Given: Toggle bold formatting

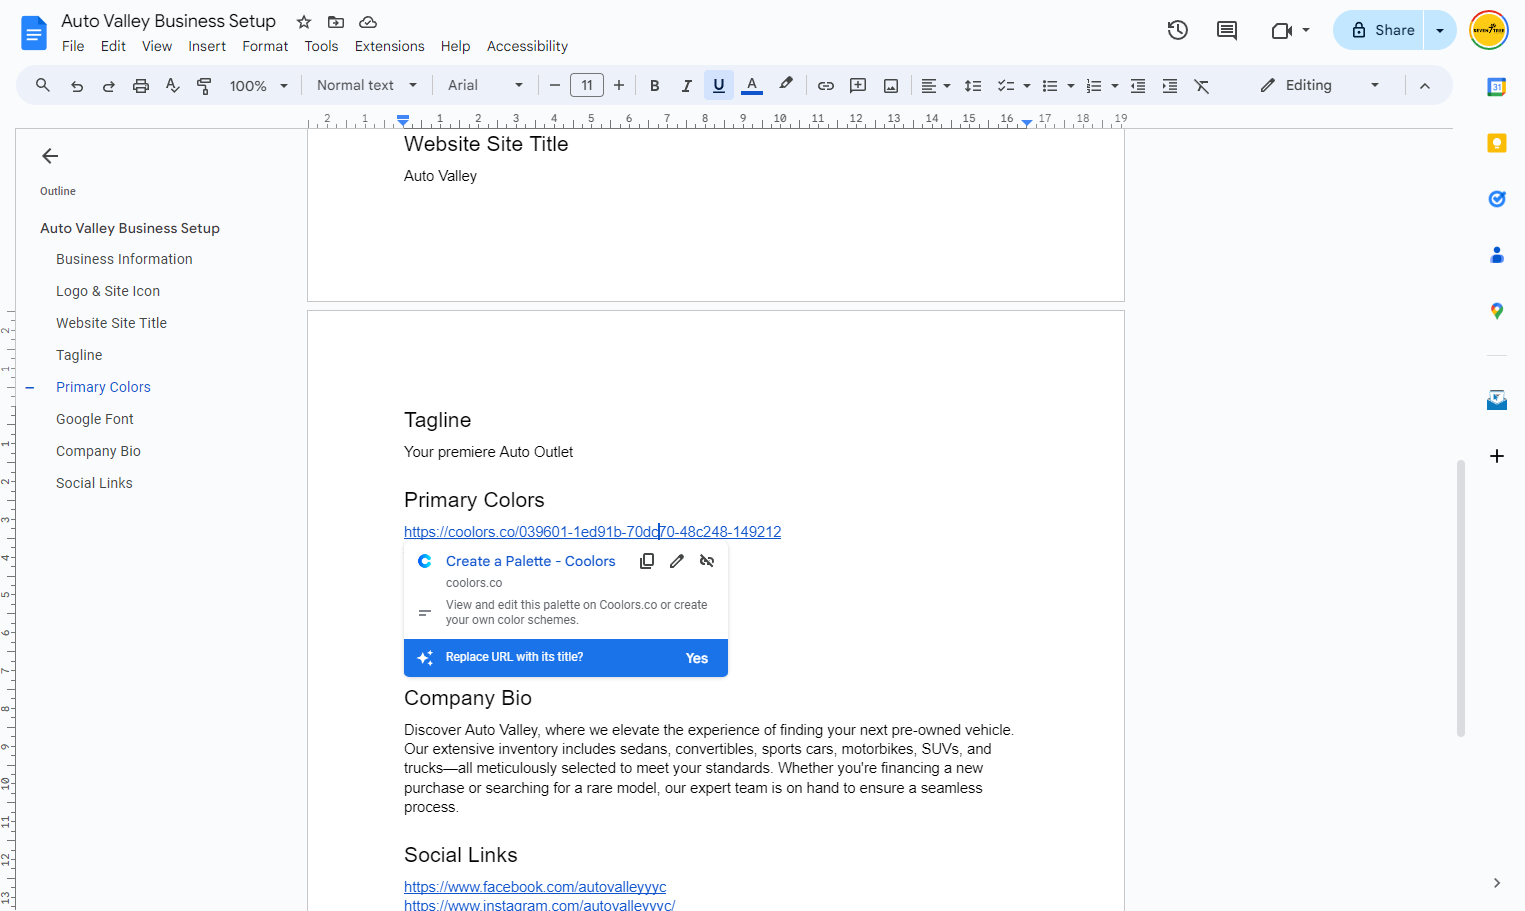Looking at the screenshot, I should point(655,86).
